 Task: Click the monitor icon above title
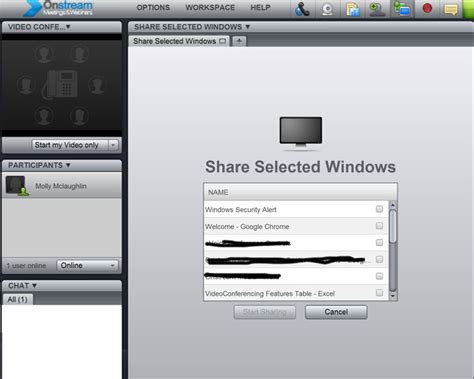(x=301, y=133)
